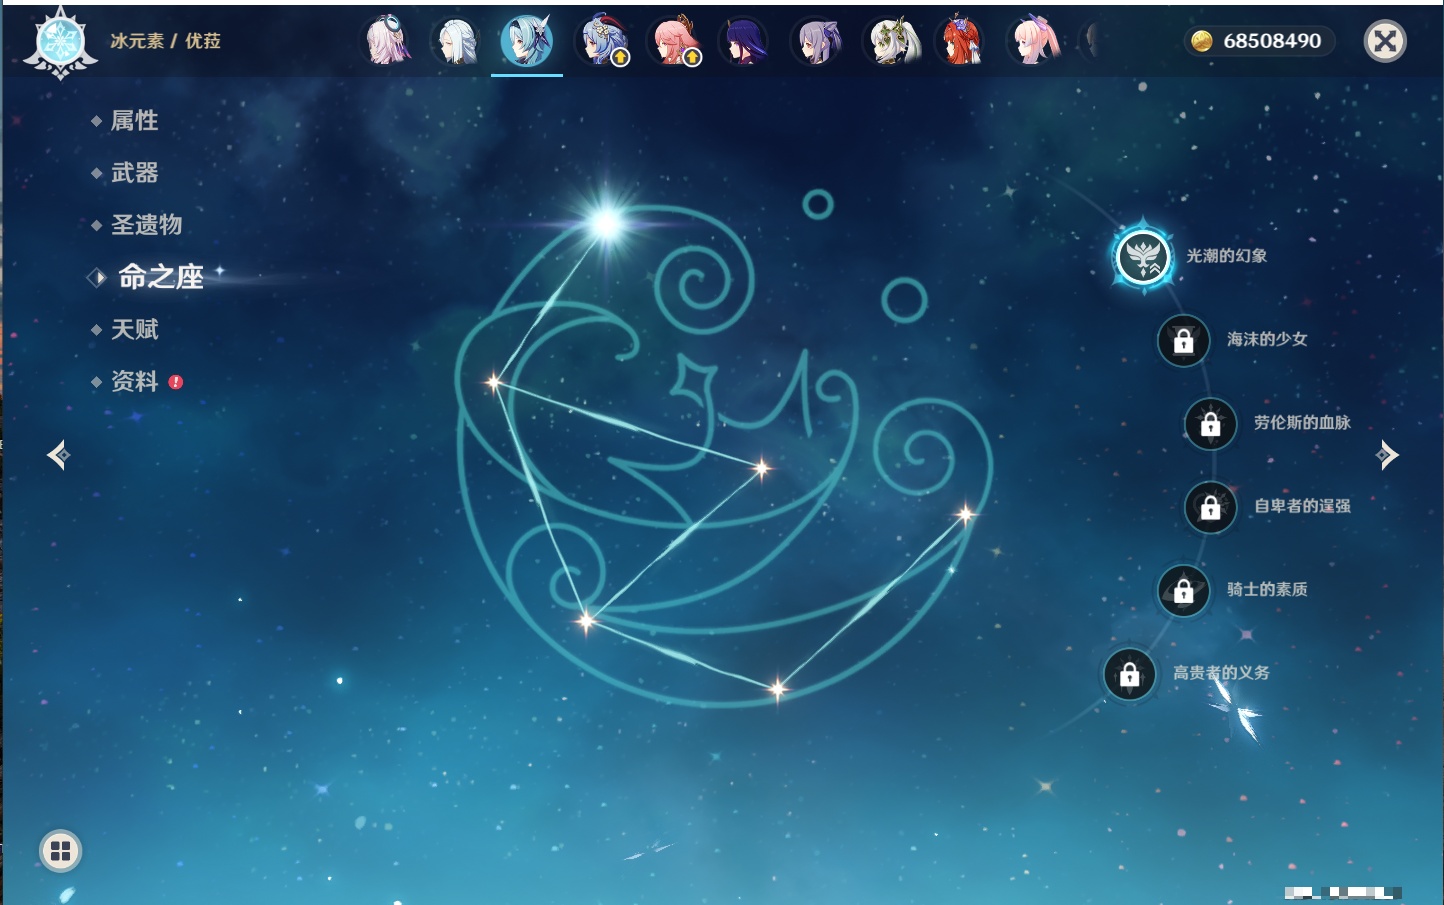Click the lock icon for 骑士的素质

click(1184, 591)
